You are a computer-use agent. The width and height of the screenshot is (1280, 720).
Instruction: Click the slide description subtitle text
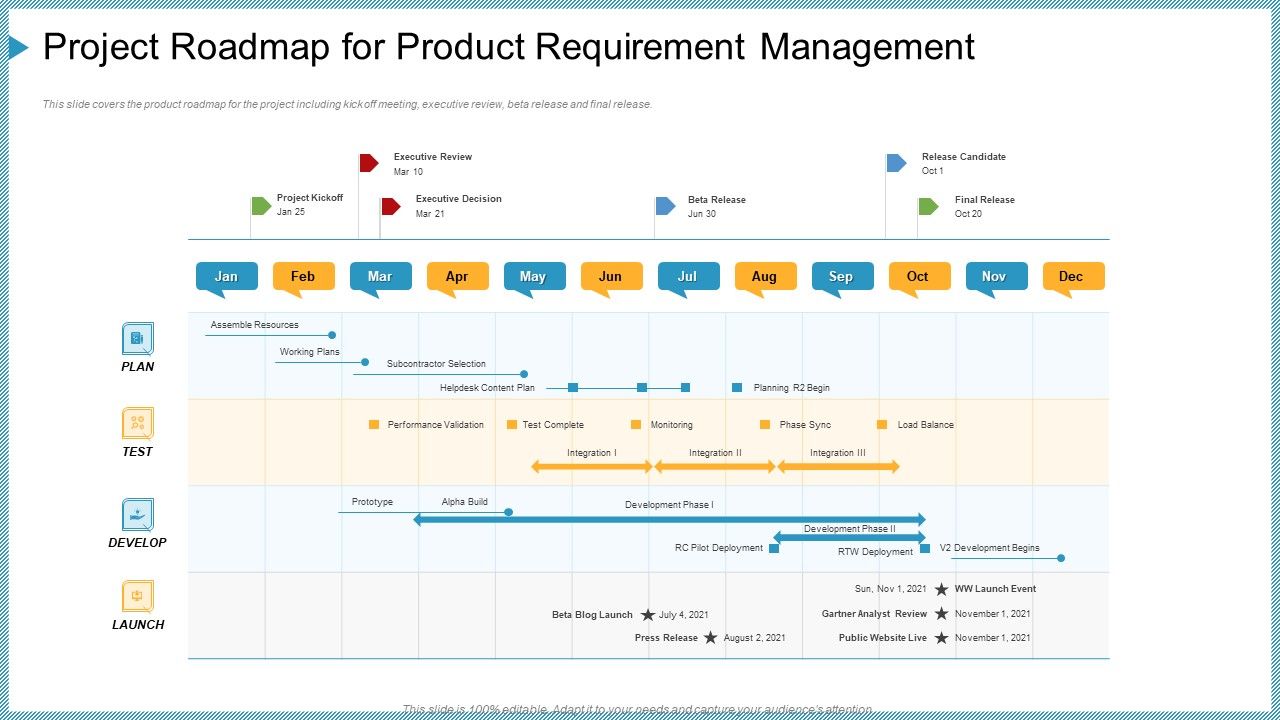click(347, 104)
